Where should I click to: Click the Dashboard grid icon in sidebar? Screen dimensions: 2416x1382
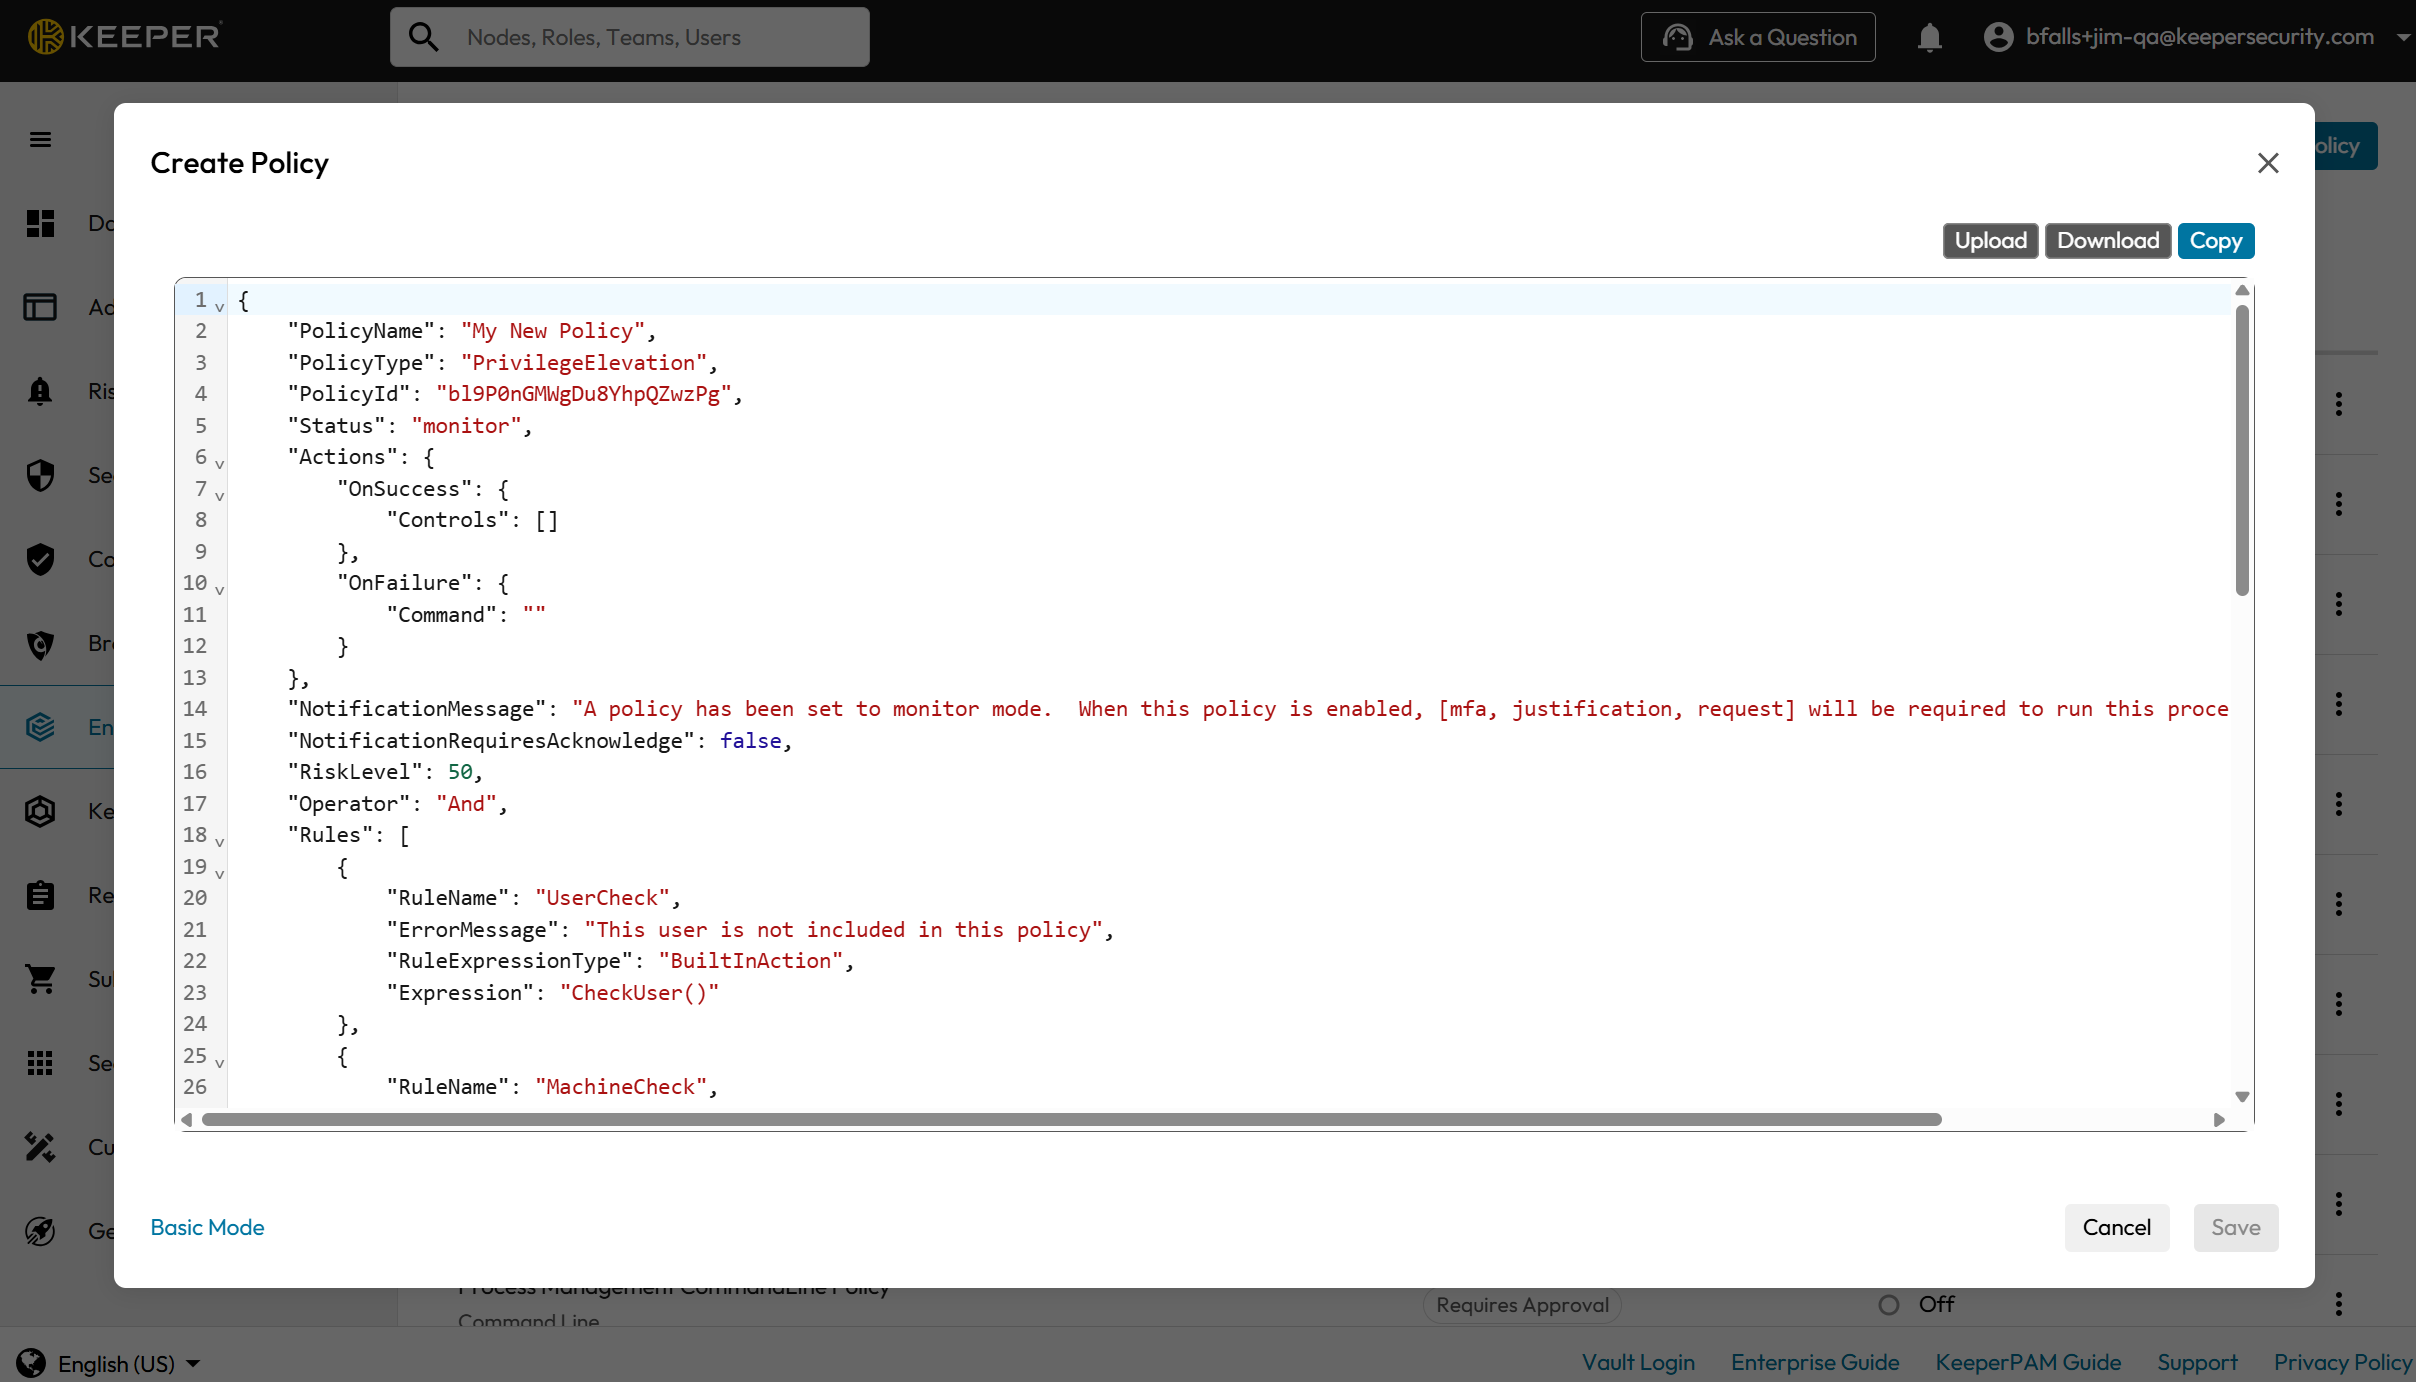tap(40, 223)
